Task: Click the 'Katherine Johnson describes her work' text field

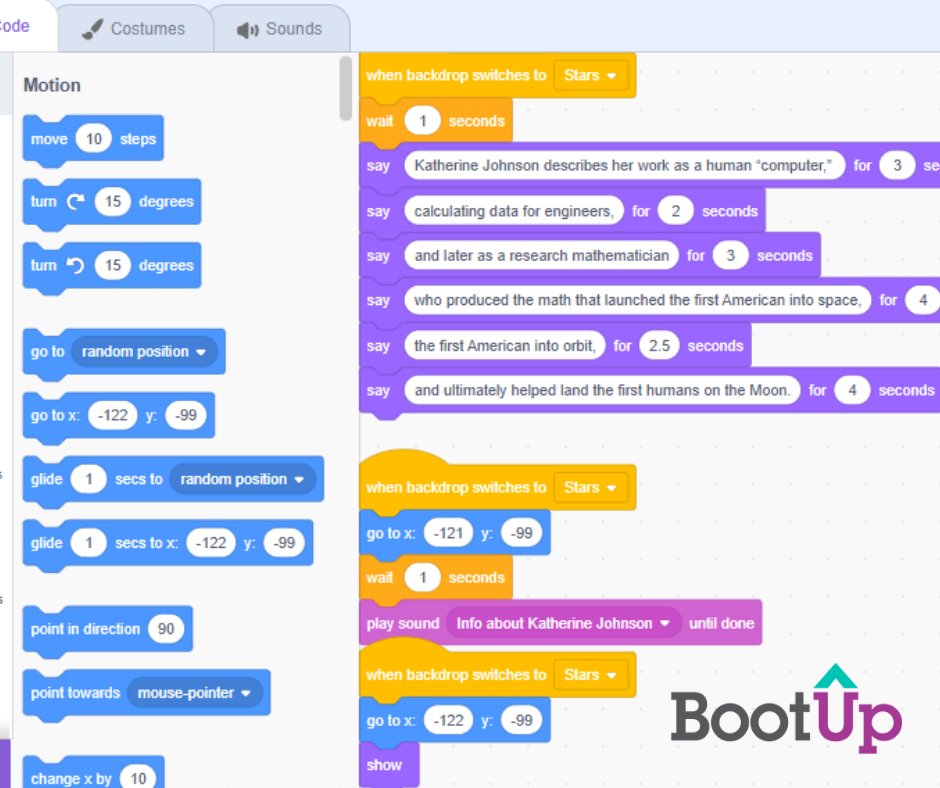Action: pyautogui.click(x=623, y=166)
